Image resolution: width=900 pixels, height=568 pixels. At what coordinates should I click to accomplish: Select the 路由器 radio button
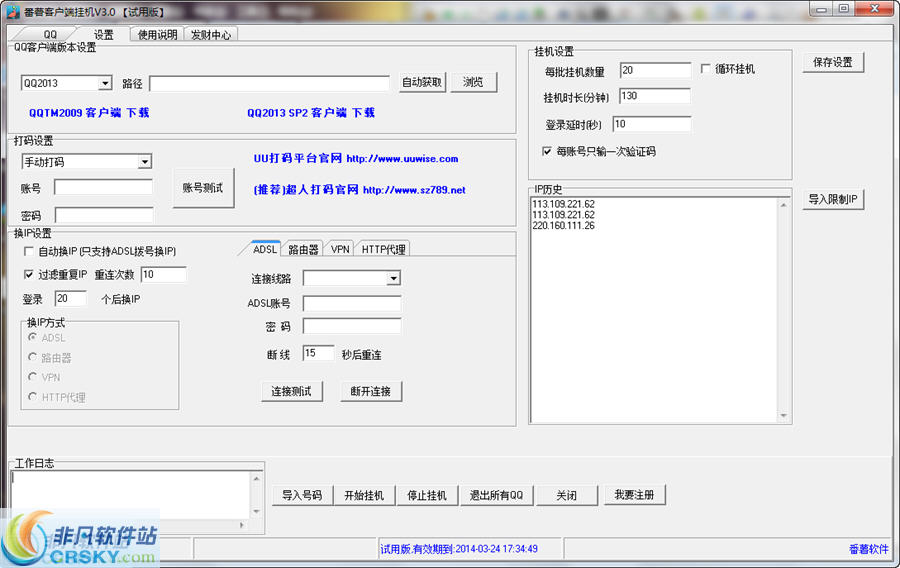33,357
